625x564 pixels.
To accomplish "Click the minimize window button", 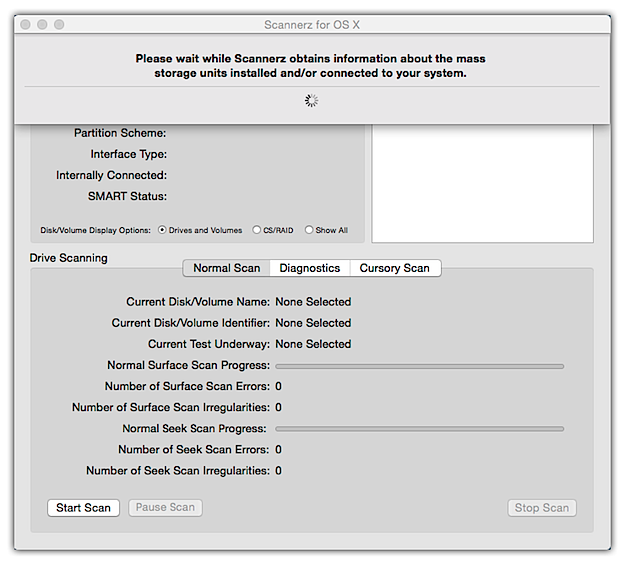I will 42,25.
